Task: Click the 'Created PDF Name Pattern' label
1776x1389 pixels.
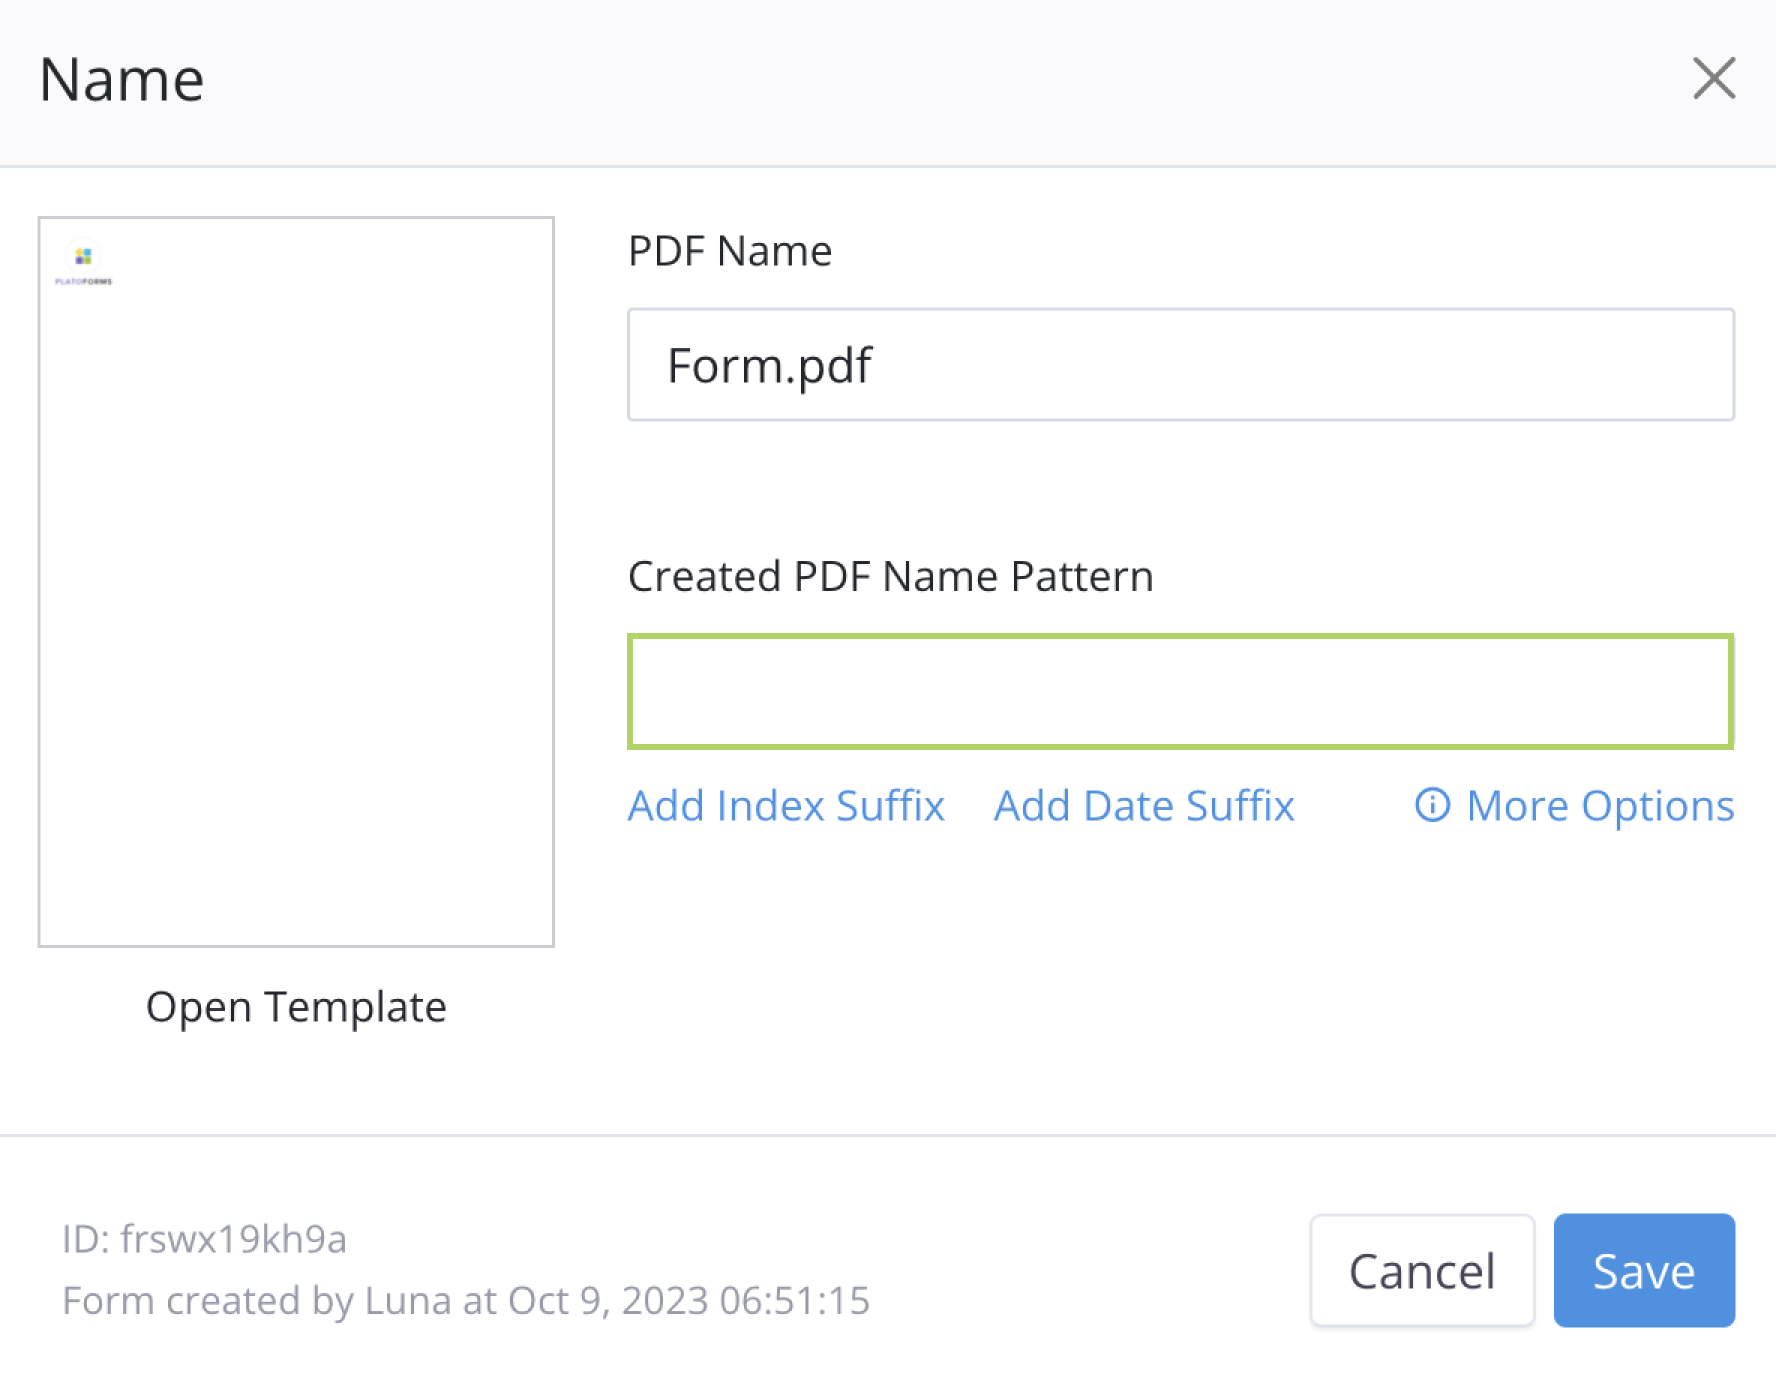Action: coord(890,577)
